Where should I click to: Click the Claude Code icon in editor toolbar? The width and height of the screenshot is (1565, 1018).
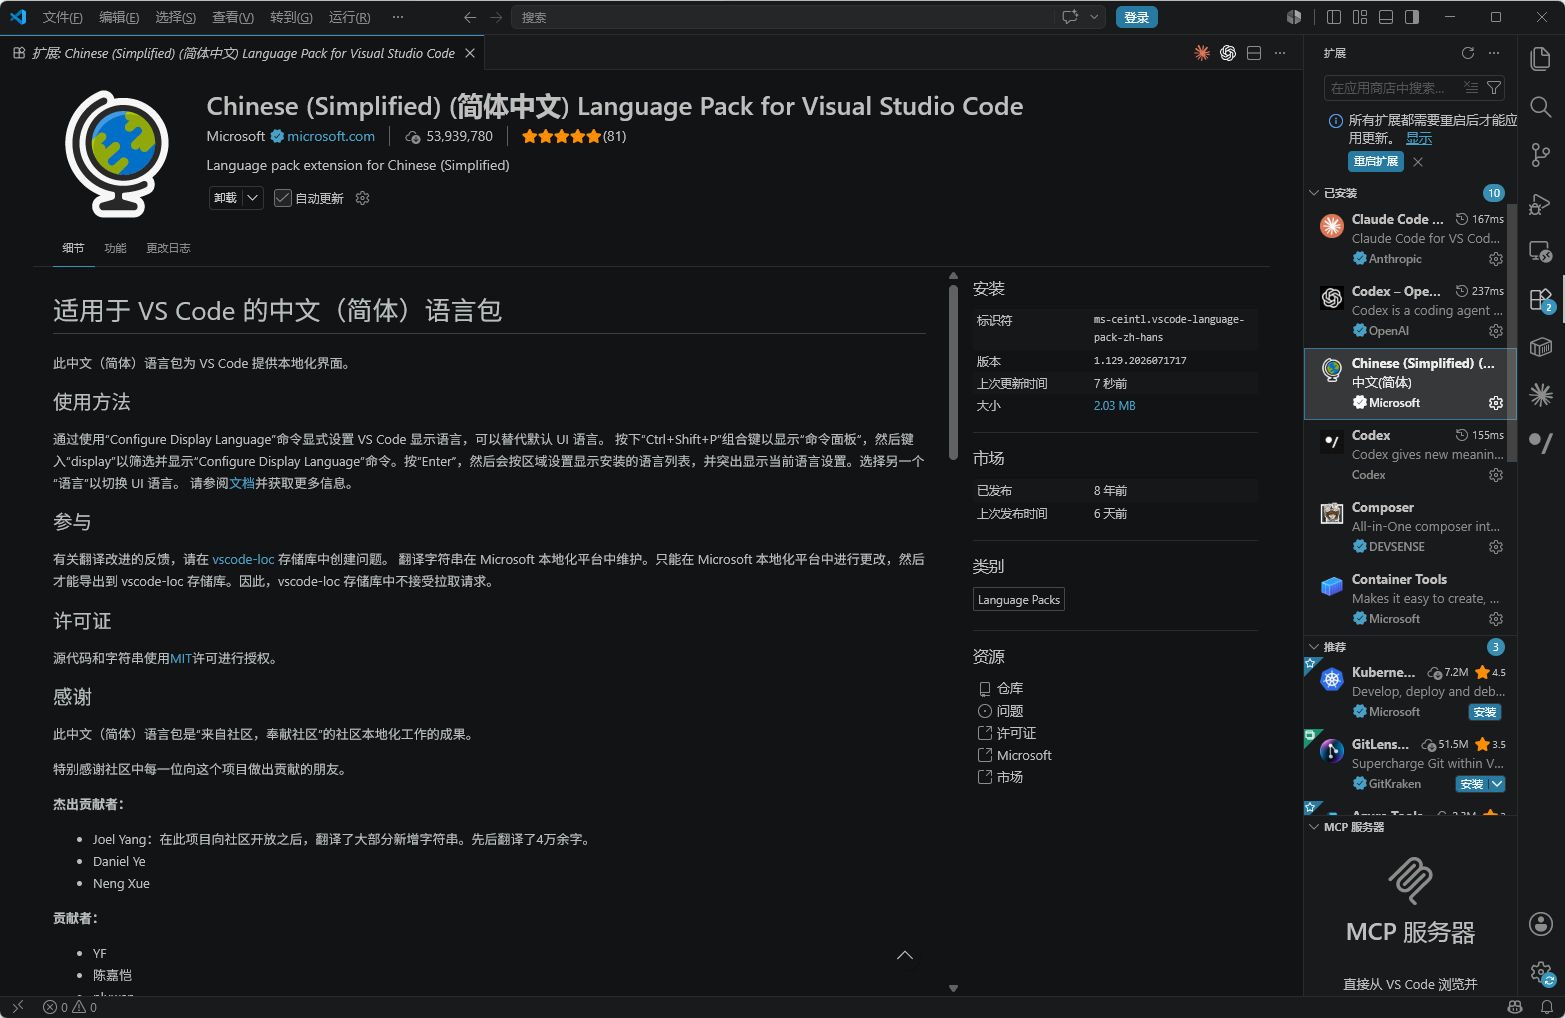click(1202, 53)
